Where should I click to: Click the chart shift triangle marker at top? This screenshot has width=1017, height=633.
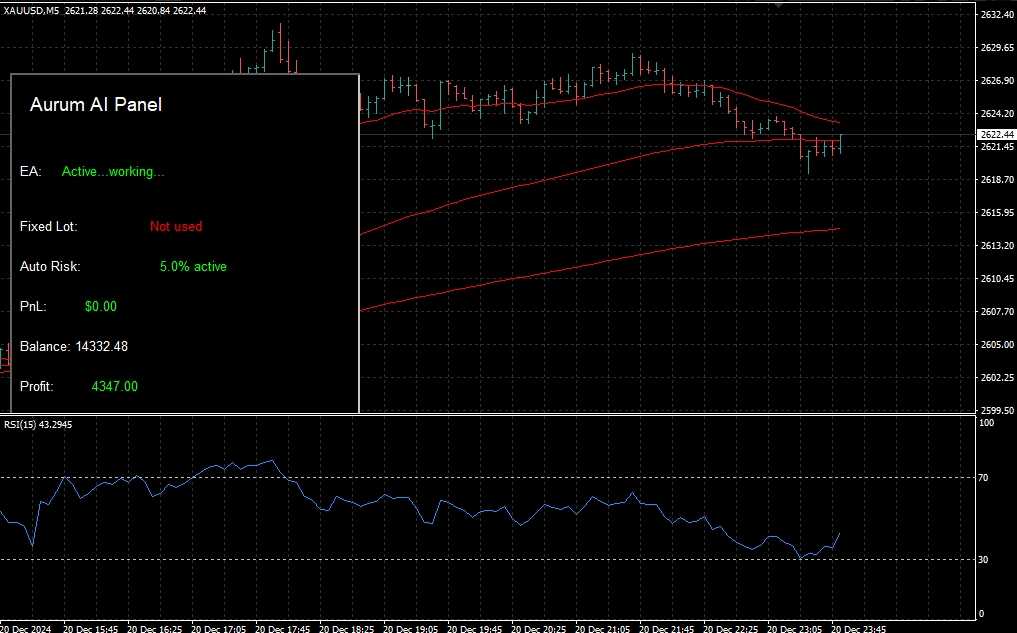pos(779,4)
